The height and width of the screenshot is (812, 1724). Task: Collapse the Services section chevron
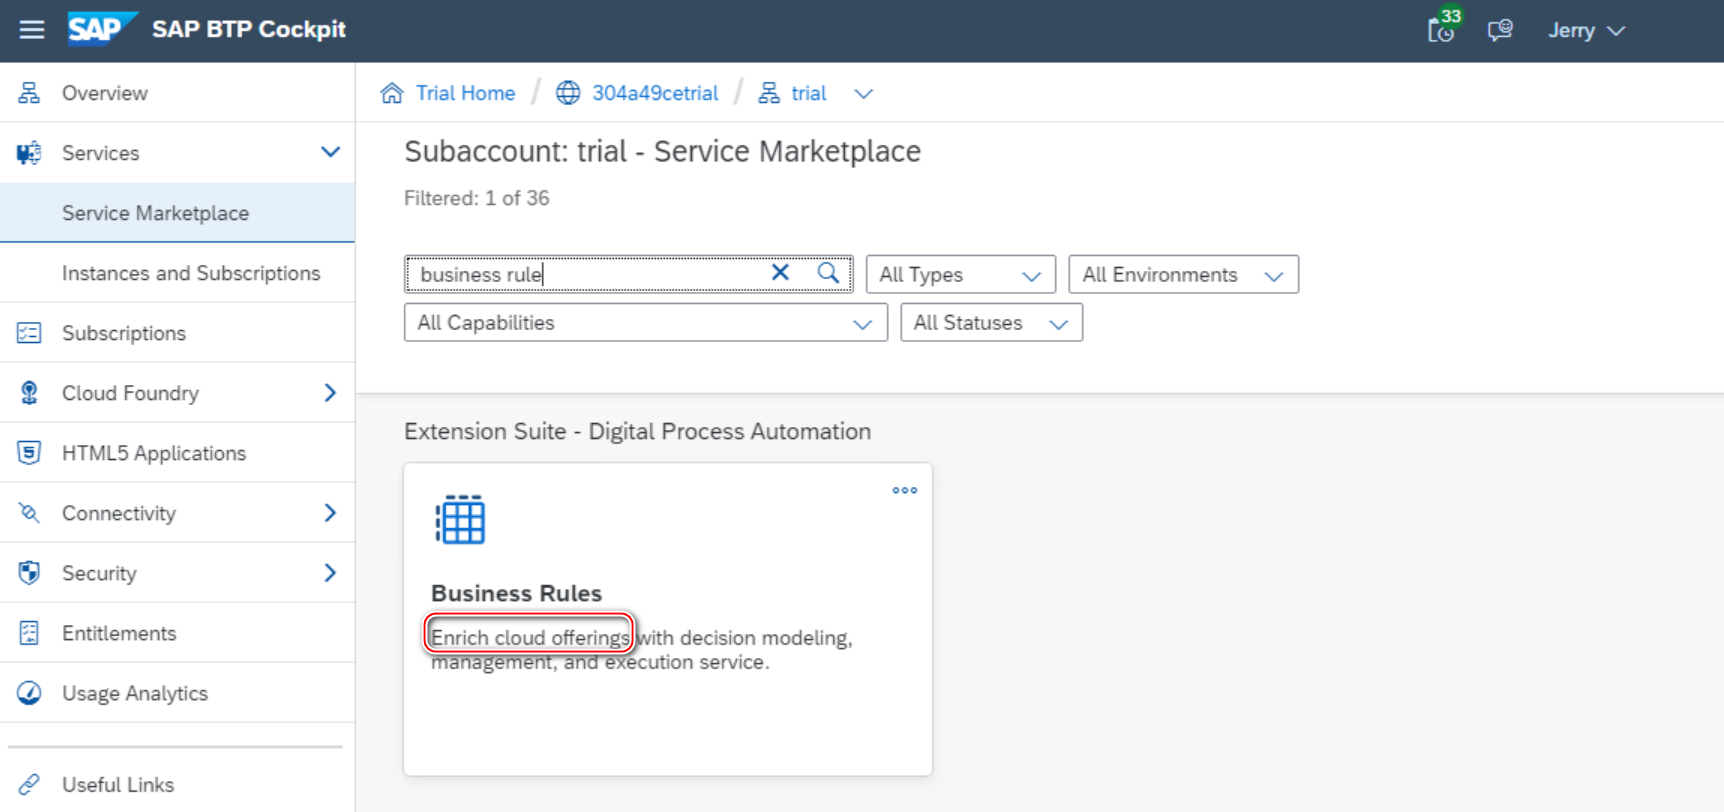330,152
